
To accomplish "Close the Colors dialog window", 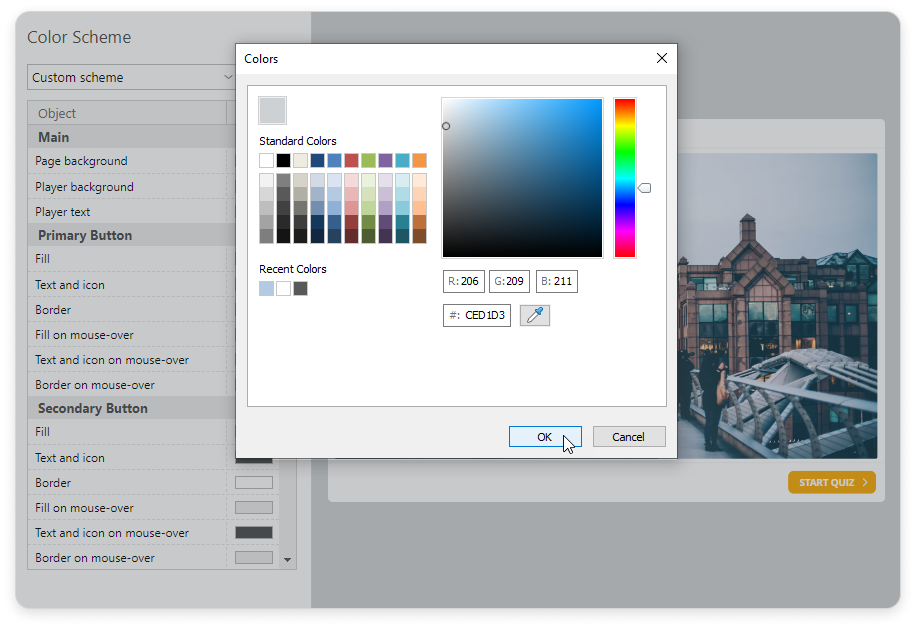I will pyautogui.click(x=661, y=59).
